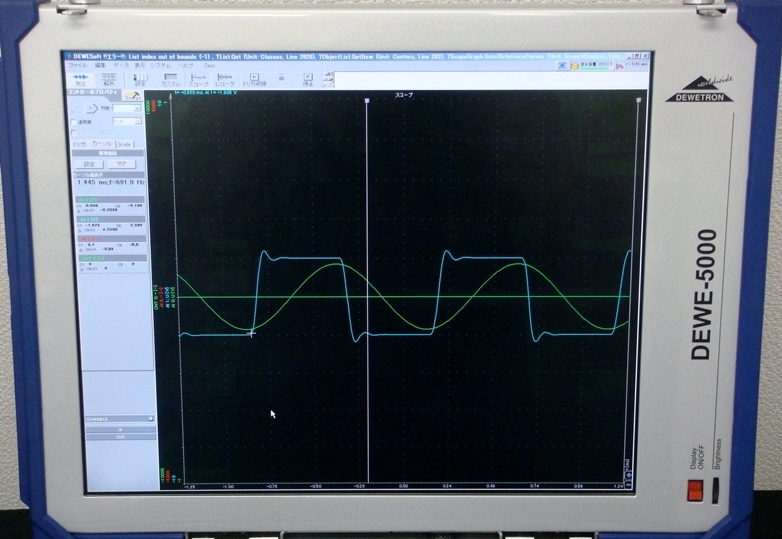This screenshot has width=782, height=539.
Task: Switch to the スコープ scope display
Action: coord(198,80)
